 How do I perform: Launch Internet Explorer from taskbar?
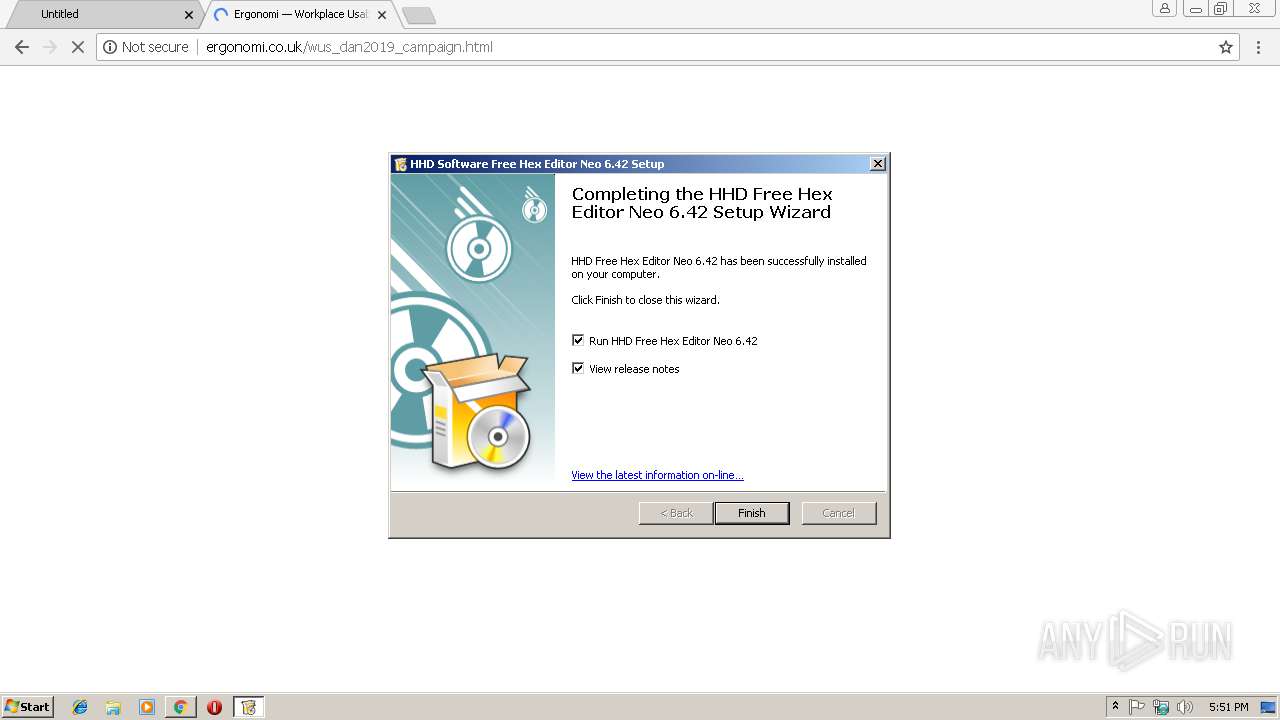[x=80, y=707]
